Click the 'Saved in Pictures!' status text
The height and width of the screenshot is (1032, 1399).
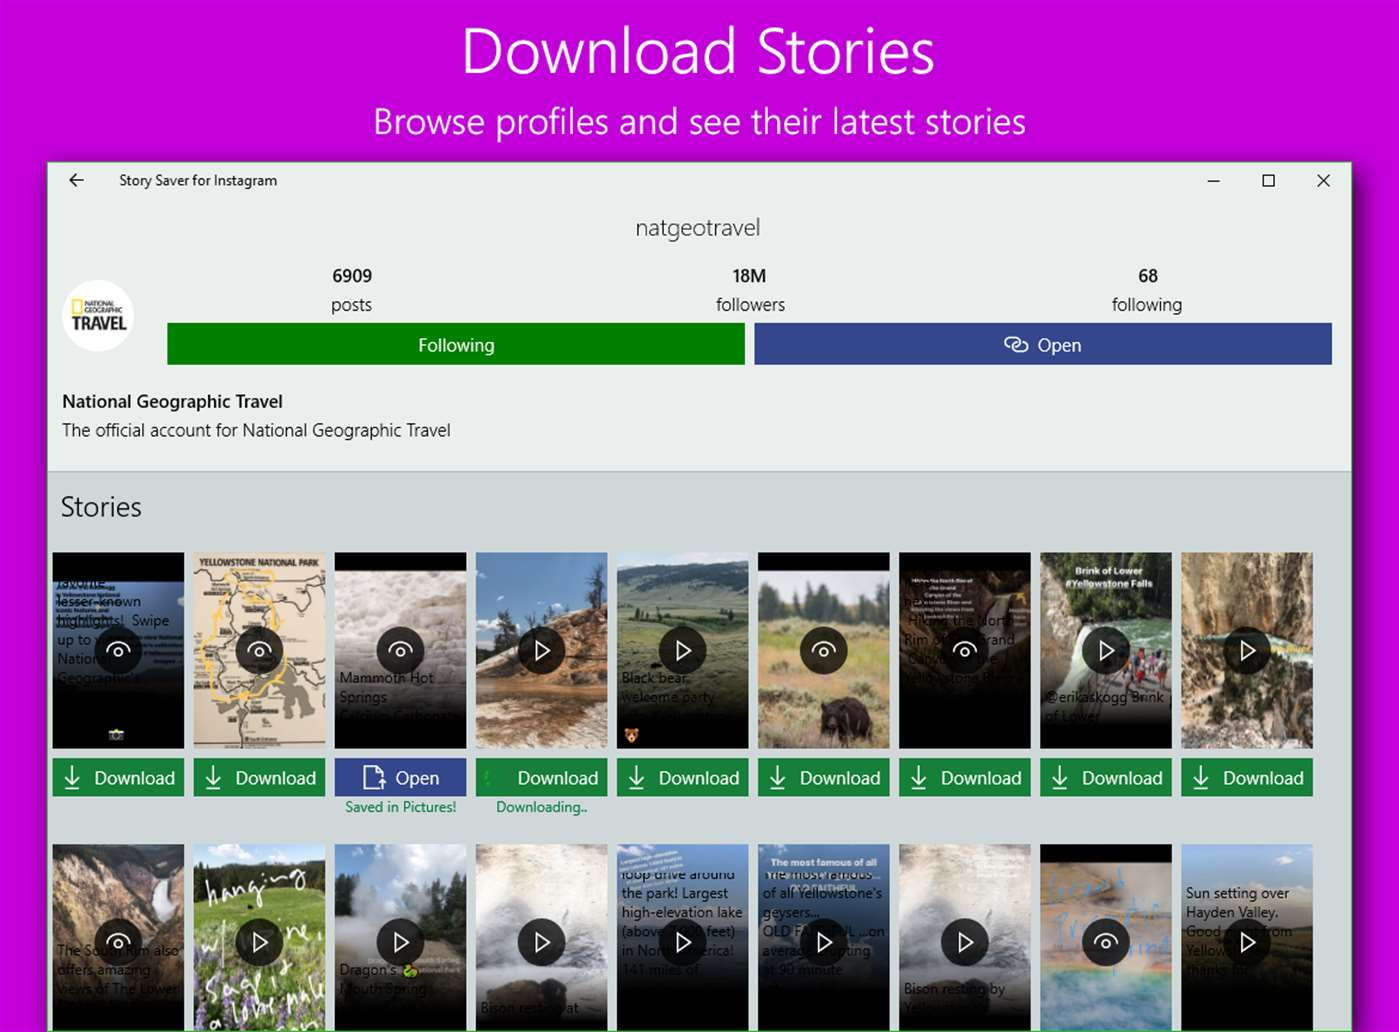tap(400, 807)
